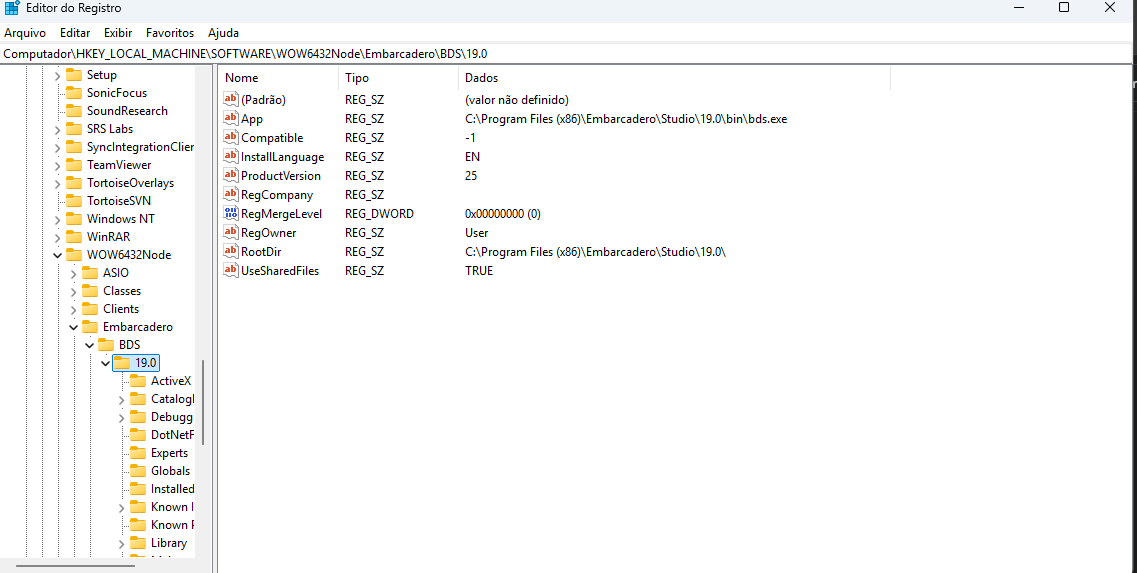
Task: Click the string icon beside Compatible value
Action: pyautogui.click(x=231, y=137)
